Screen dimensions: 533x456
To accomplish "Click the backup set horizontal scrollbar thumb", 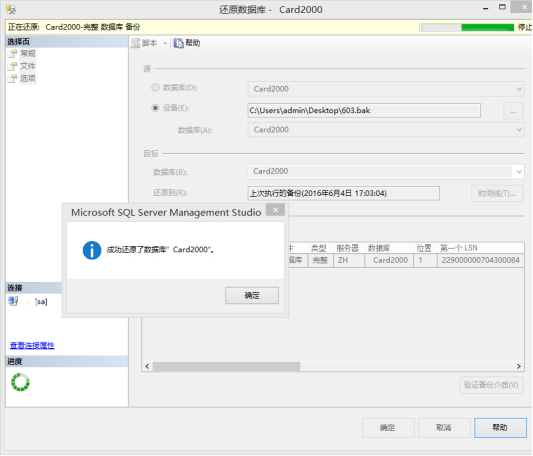I will click(x=226, y=367).
